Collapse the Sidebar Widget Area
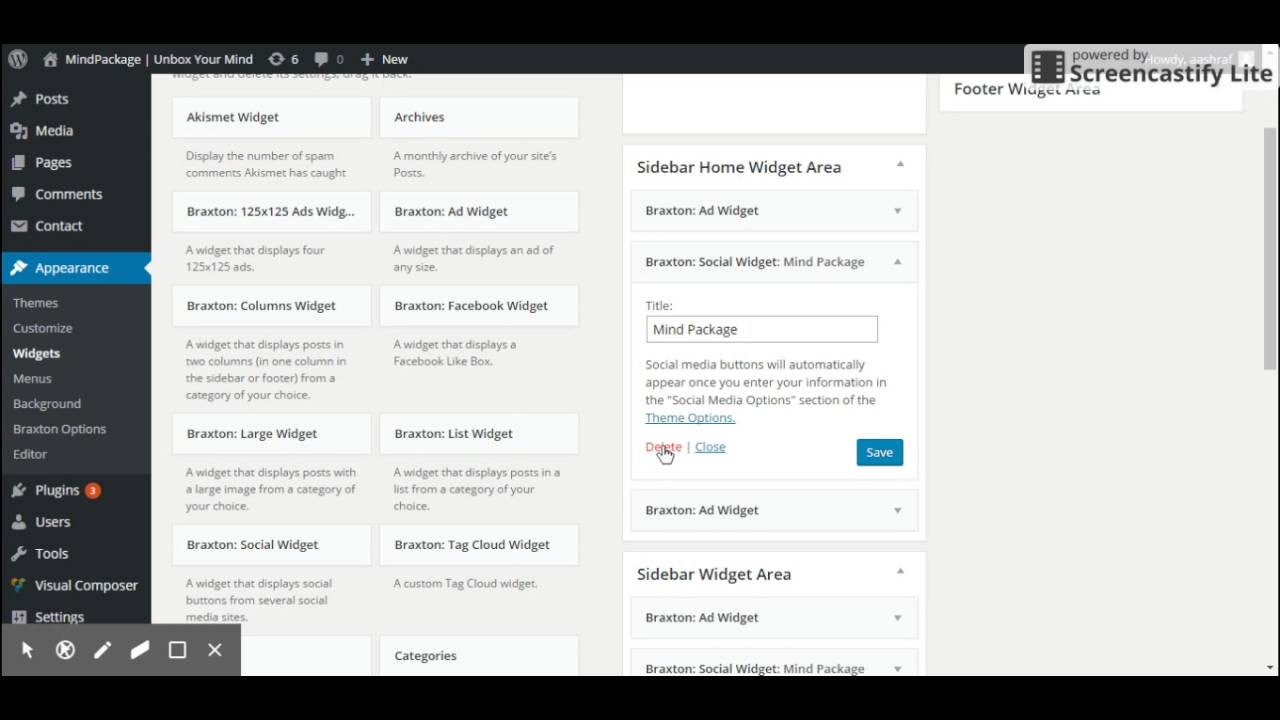Viewport: 1280px width, 720px height. (x=900, y=571)
